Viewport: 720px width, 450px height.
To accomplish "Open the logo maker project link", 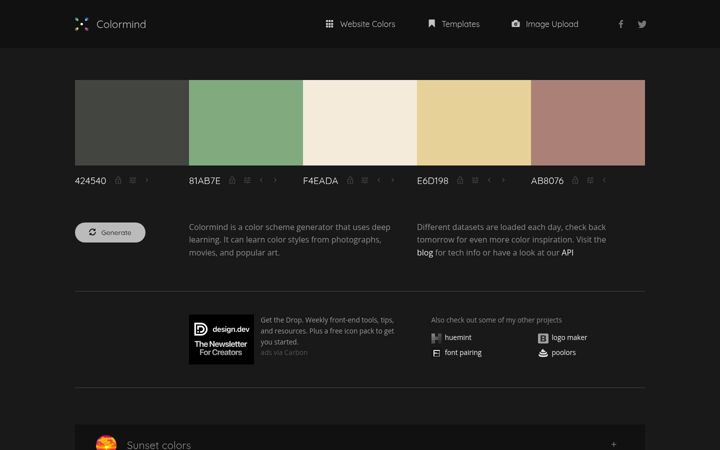I will point(569,338).
